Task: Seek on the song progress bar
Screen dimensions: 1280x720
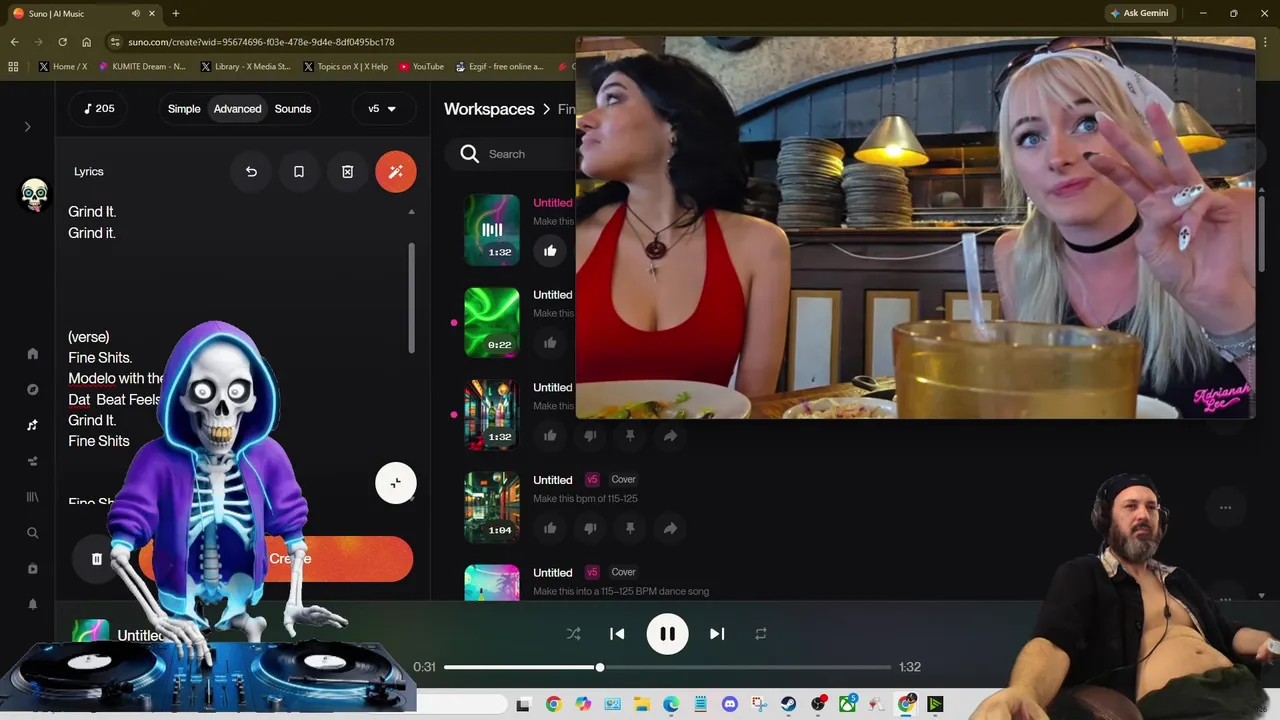Action: click(x=667, y=667)
